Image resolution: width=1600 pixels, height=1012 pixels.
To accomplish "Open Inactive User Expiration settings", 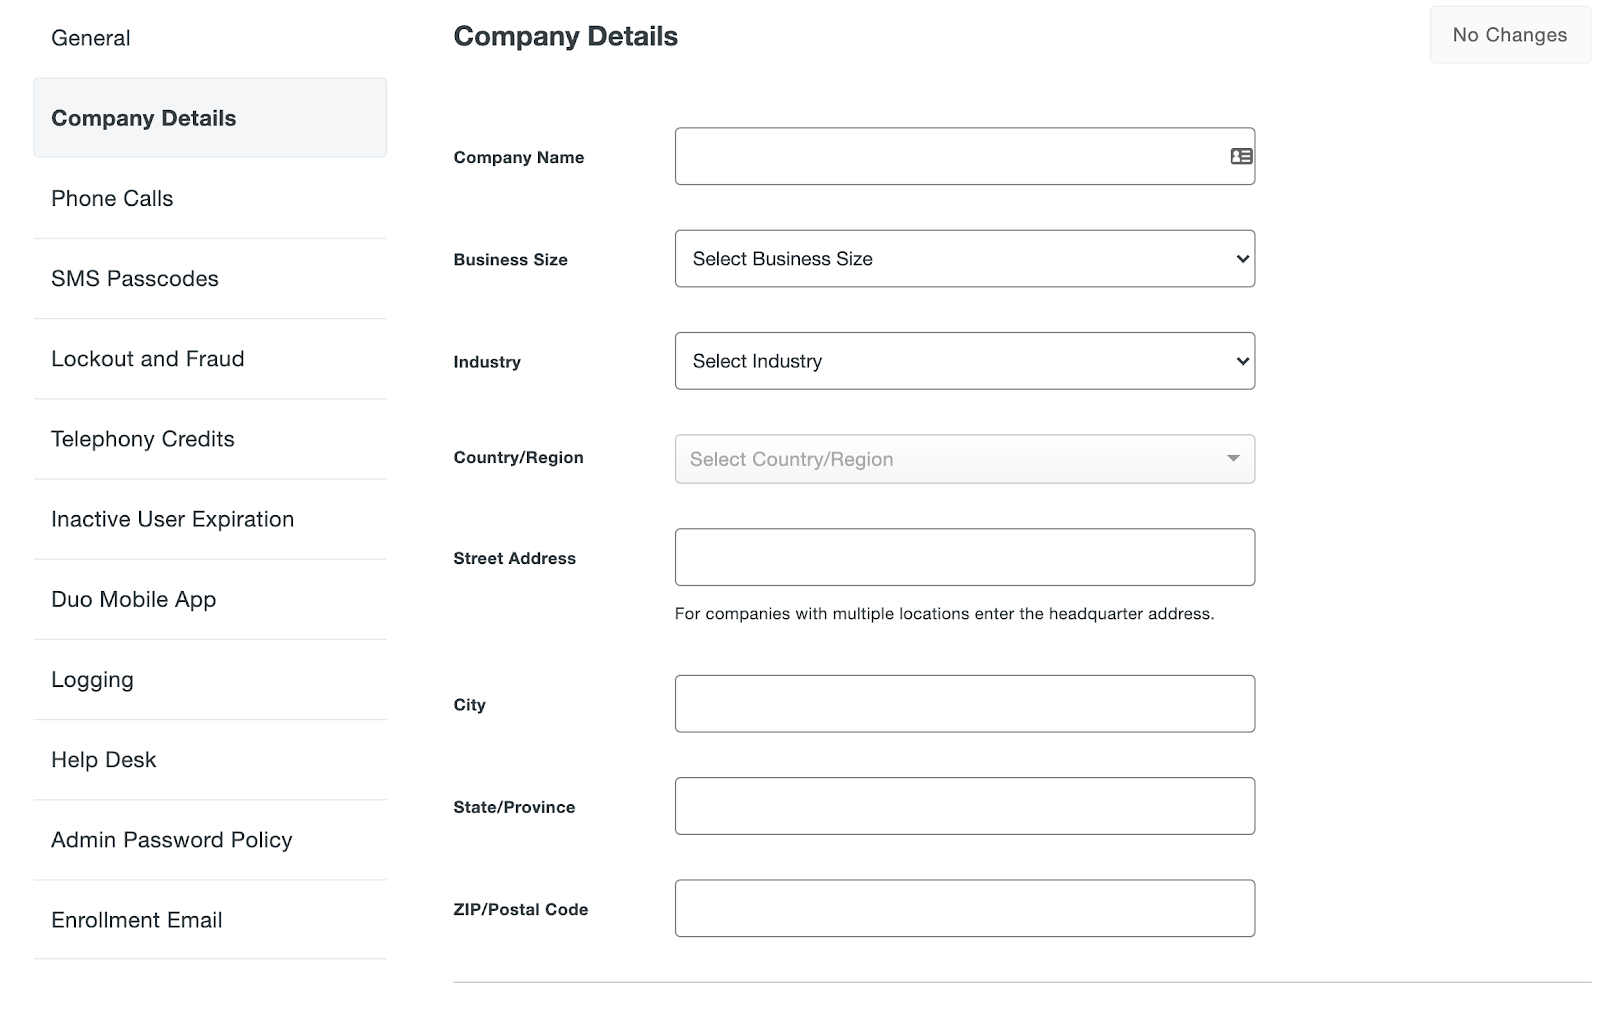I will (172, 518).
